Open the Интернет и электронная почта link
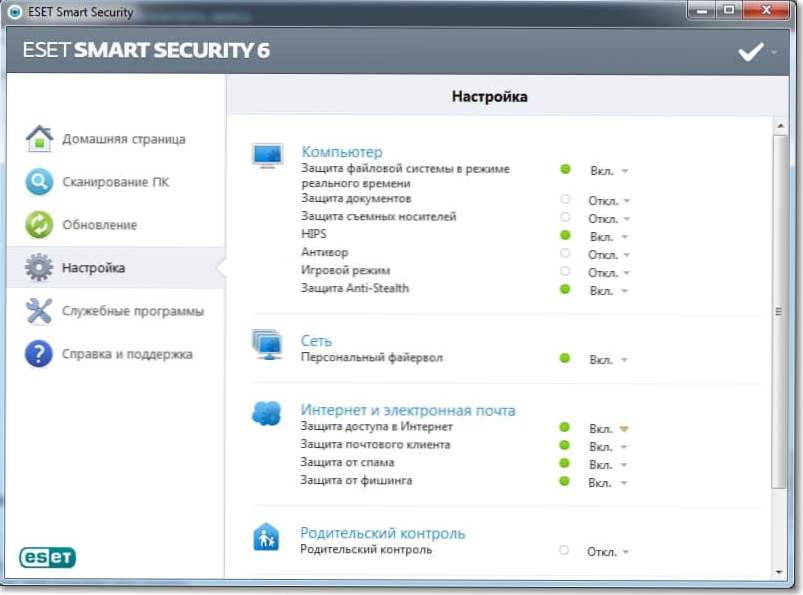Viewport: 803px width, 595px height. tap(408, 410)
